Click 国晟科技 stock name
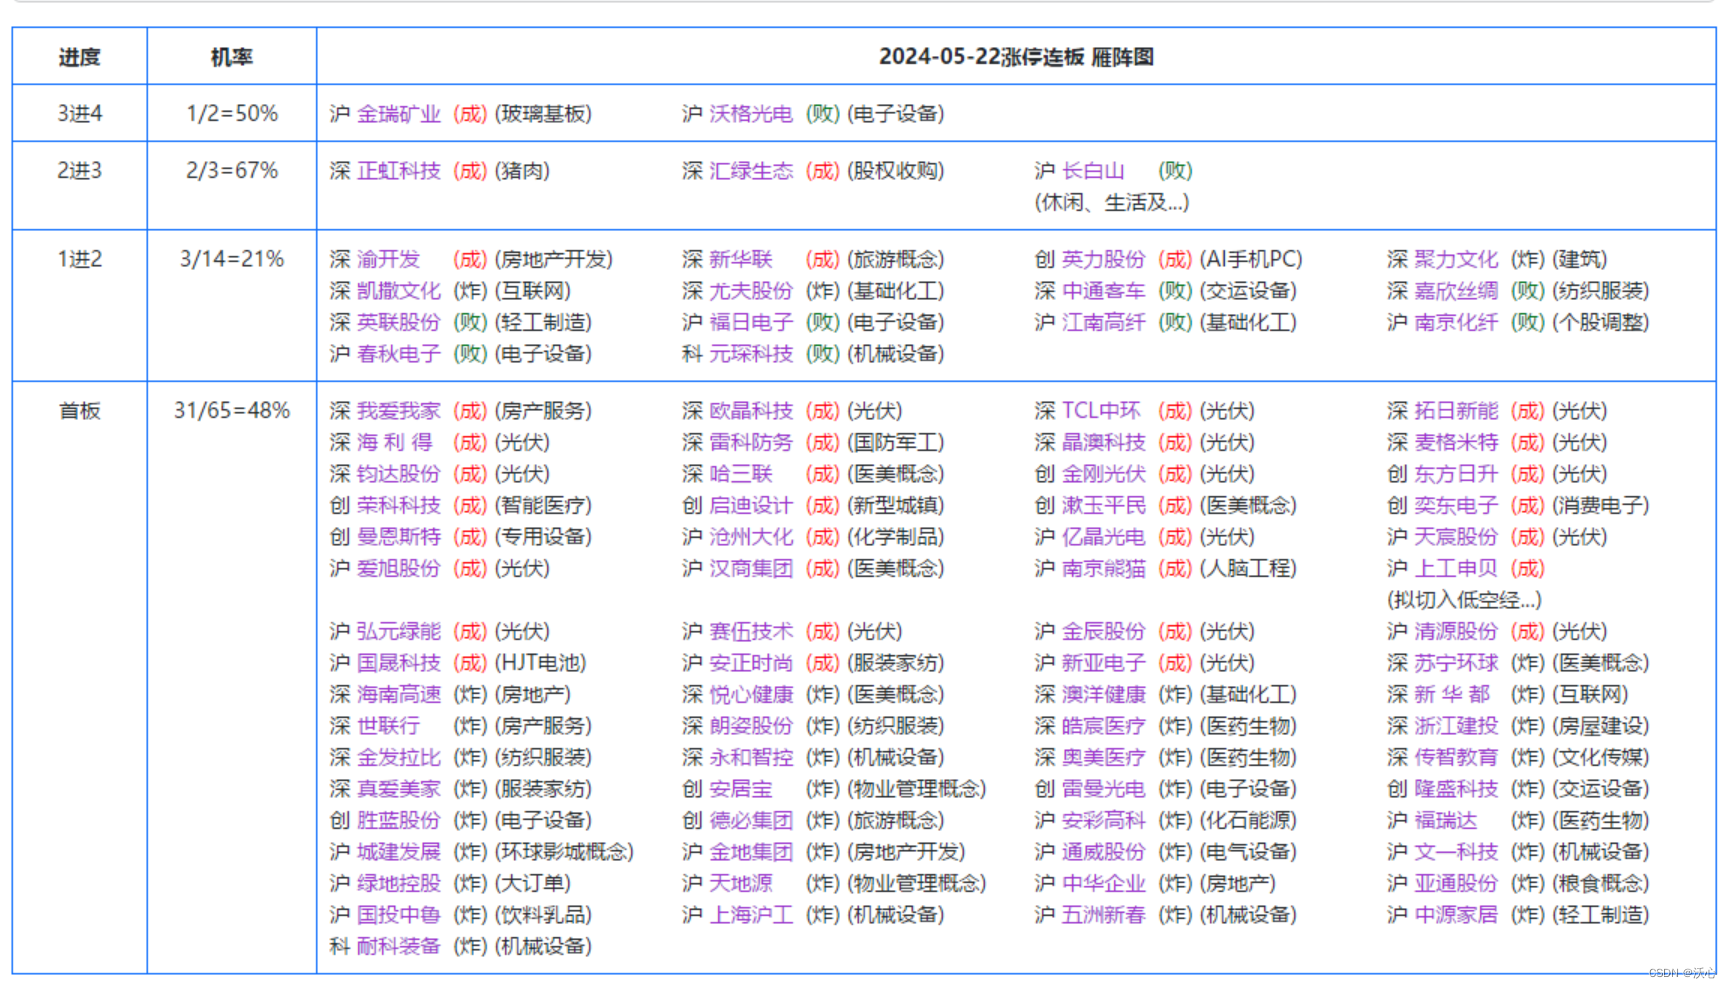The width and height of the screenshot is (1732, 988). pyautogui.click(x=399, y=663)
